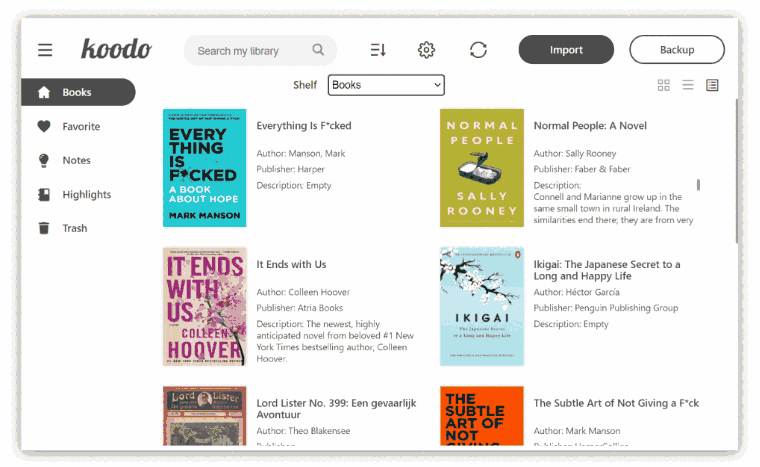Click the Search my library field
This screenshot has height=467, width=760.
point(250,50)
